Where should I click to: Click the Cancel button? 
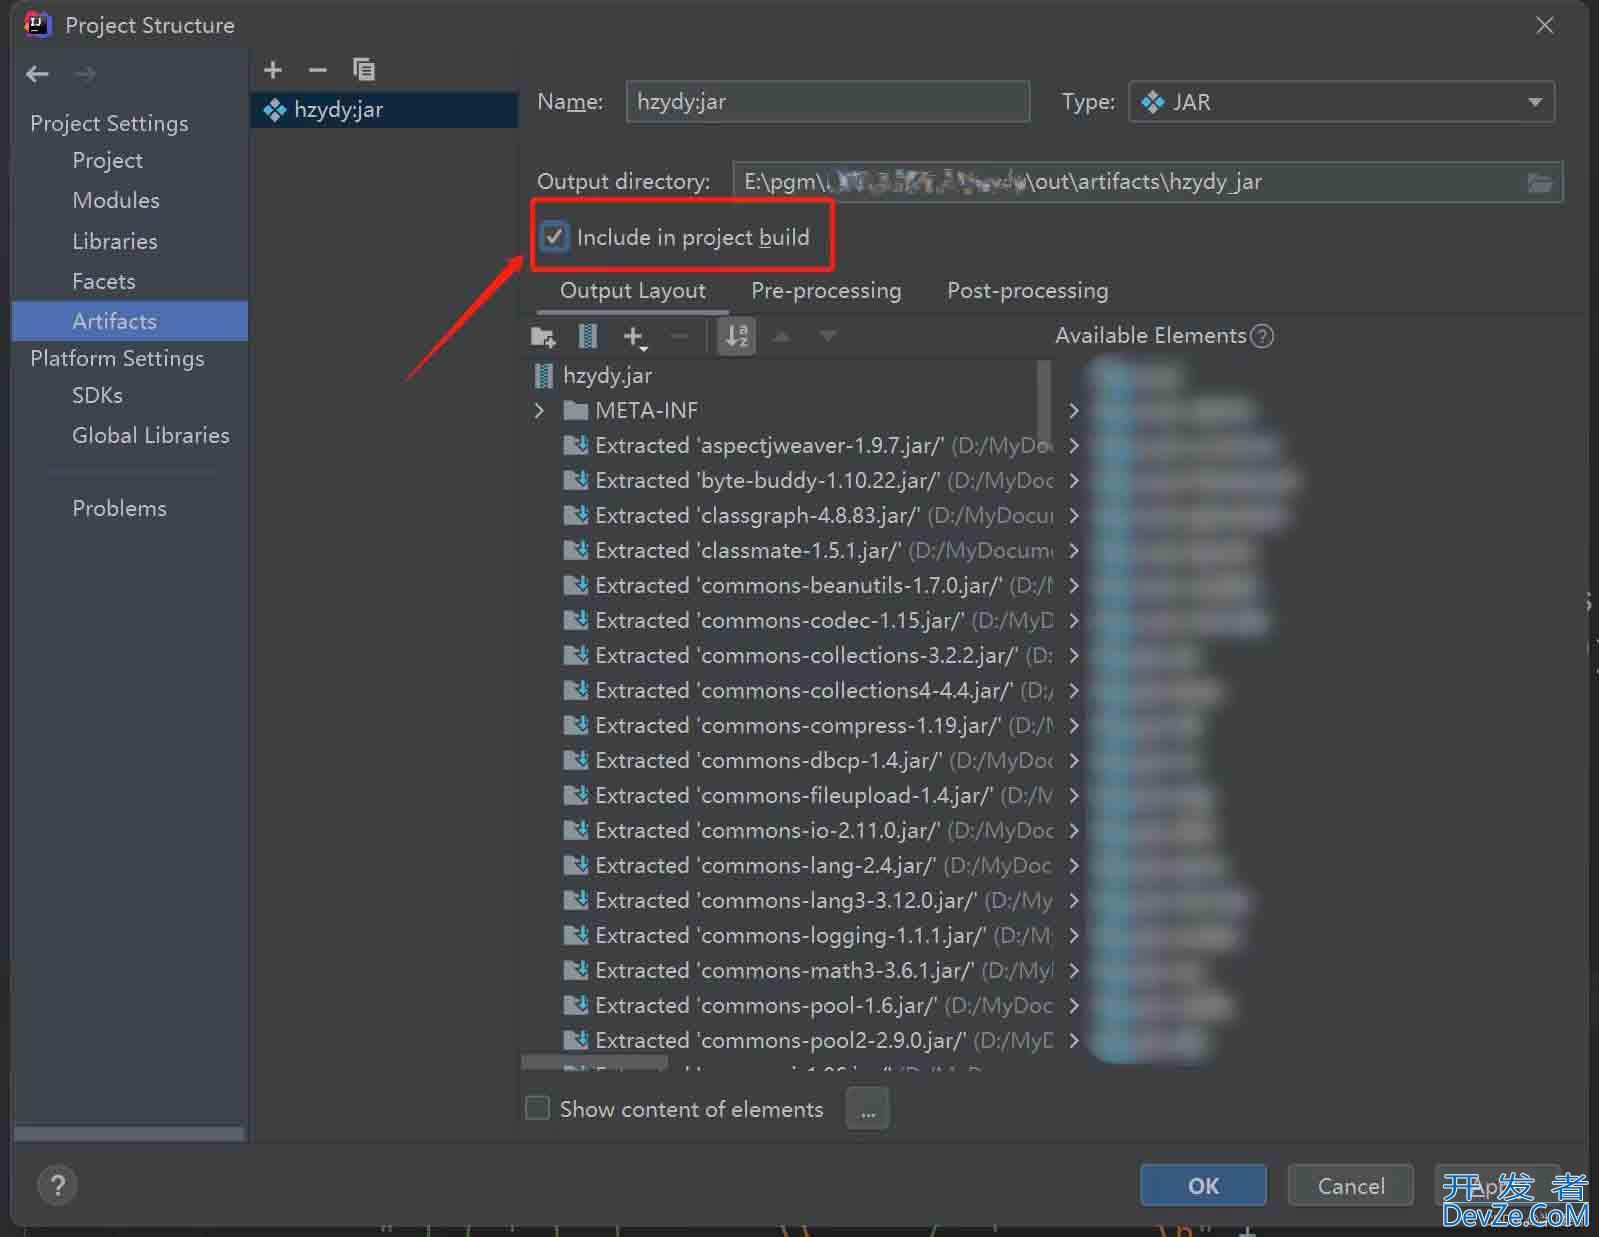(1351, 1186)
